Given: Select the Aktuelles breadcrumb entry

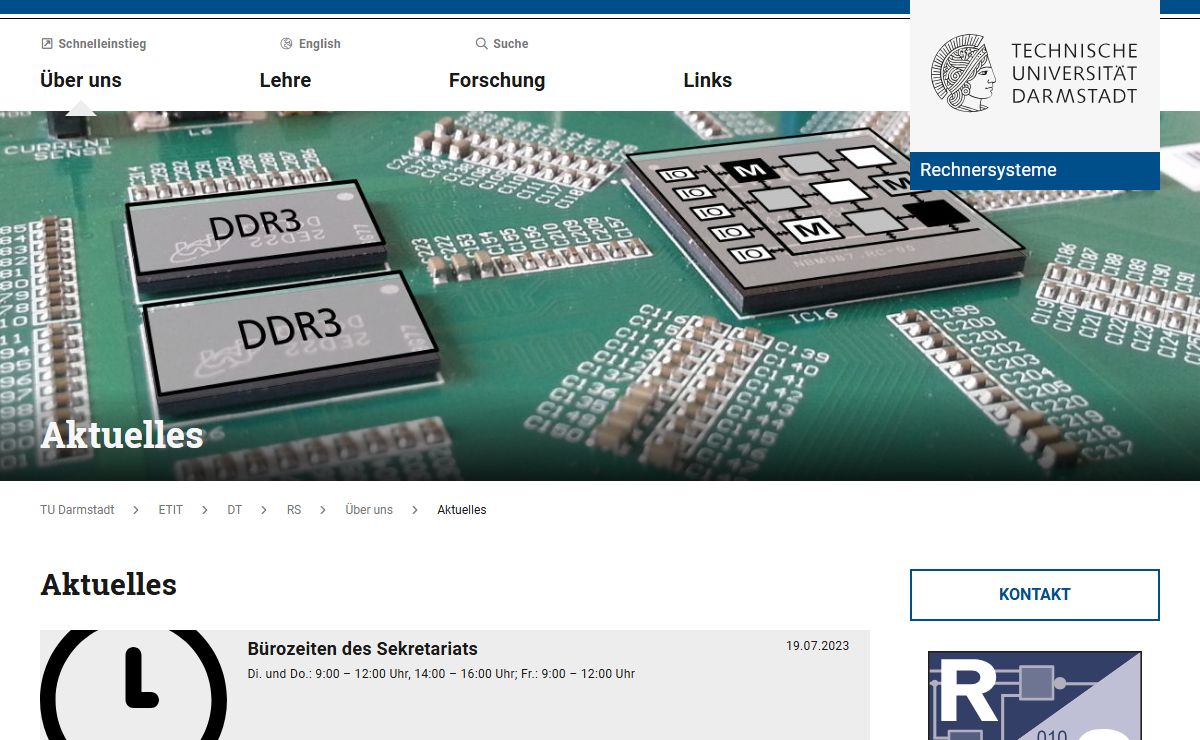Looking at the screenshot, I should 462,510.
